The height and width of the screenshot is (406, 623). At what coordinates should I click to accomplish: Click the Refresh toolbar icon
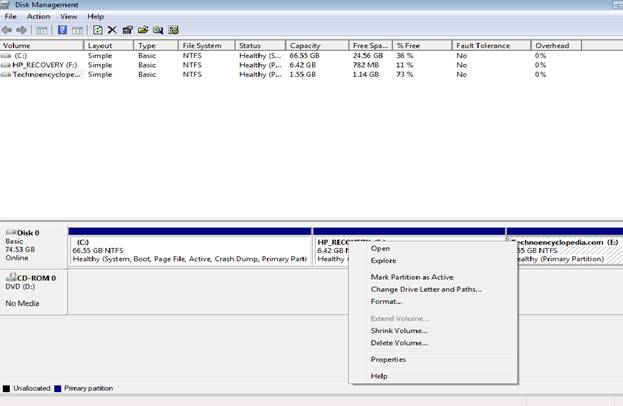[98, 30]
